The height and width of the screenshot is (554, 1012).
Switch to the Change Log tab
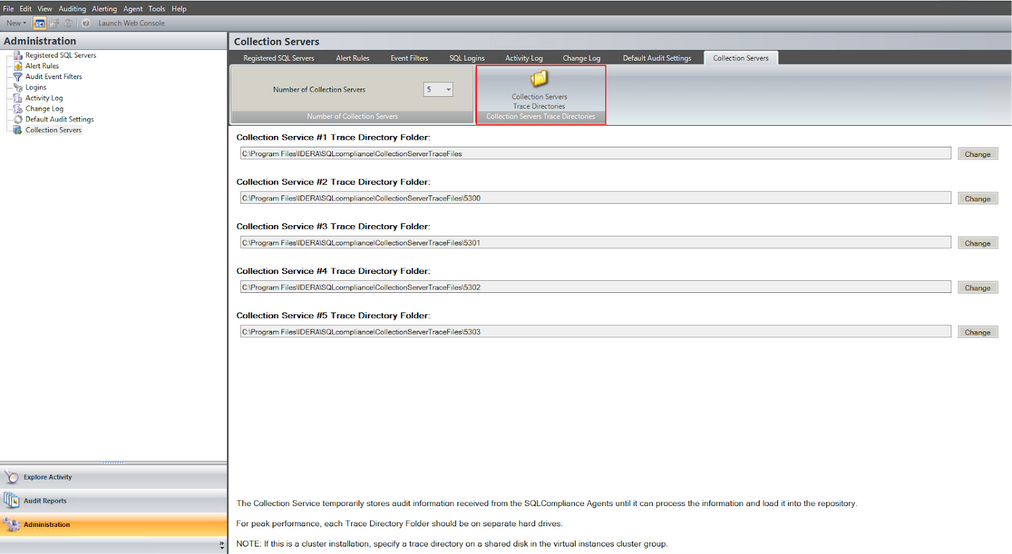(x=581, y=58)
